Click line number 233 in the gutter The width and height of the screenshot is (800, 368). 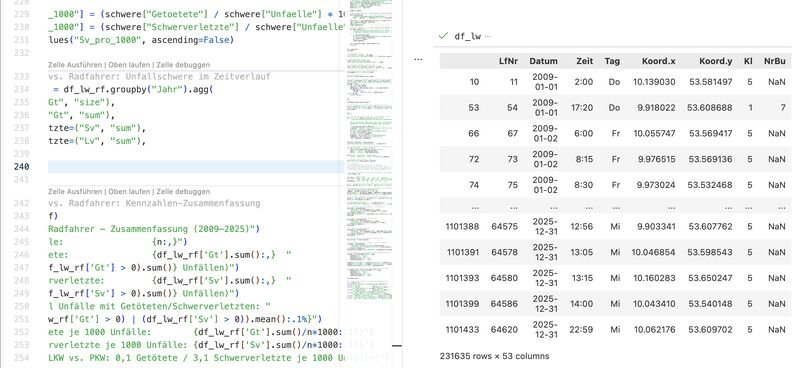click(21, 77)
